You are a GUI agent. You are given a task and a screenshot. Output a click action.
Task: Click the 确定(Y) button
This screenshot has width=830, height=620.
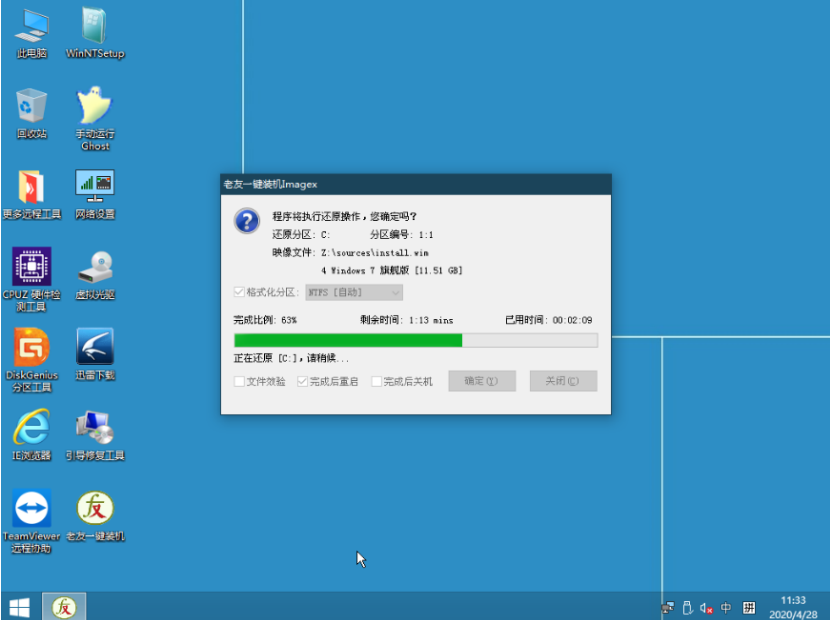(x=482, y=381)
